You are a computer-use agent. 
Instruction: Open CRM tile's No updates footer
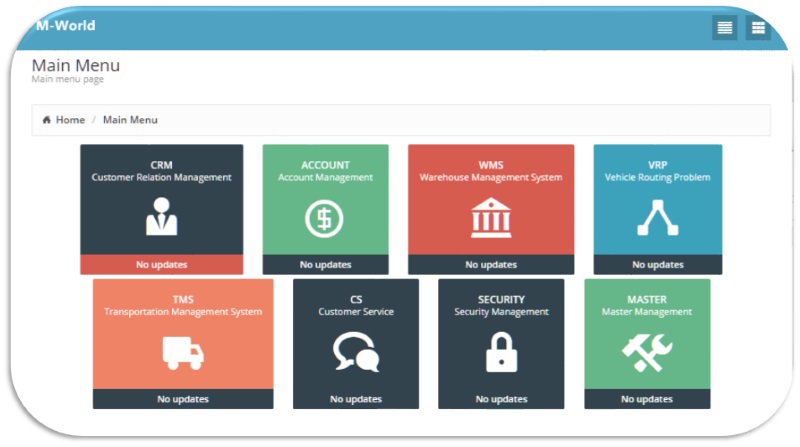[162, 264]
